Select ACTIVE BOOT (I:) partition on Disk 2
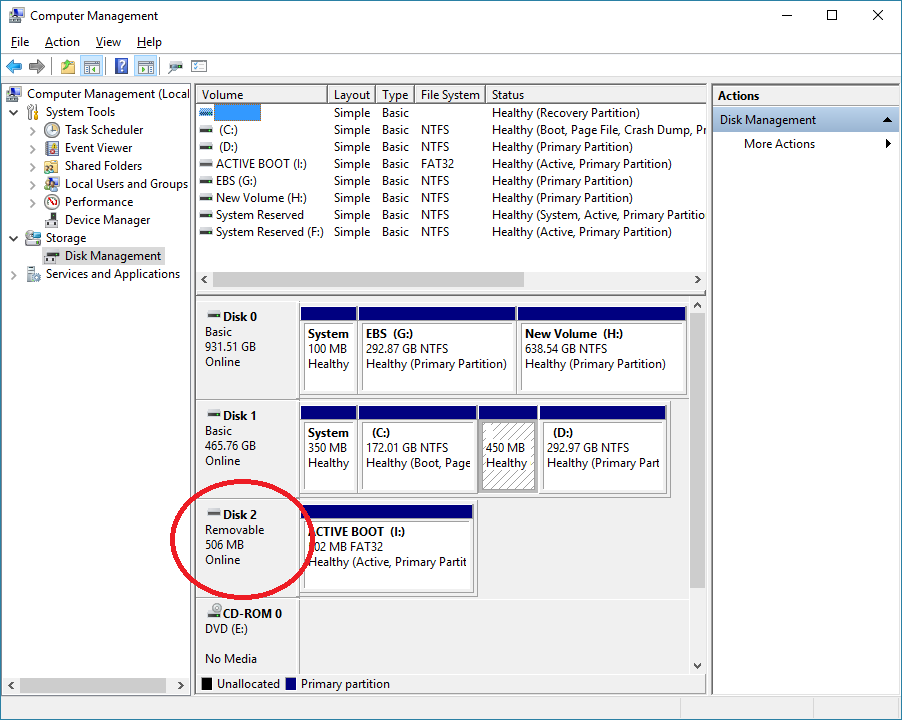The image size is (902, 720). (x=387, y=548)
